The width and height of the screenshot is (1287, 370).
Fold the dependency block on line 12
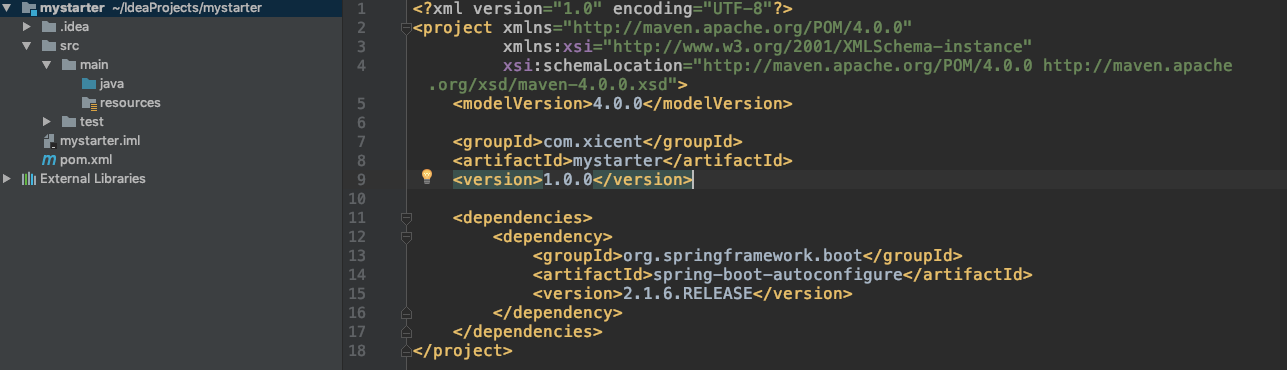[405, 237]
